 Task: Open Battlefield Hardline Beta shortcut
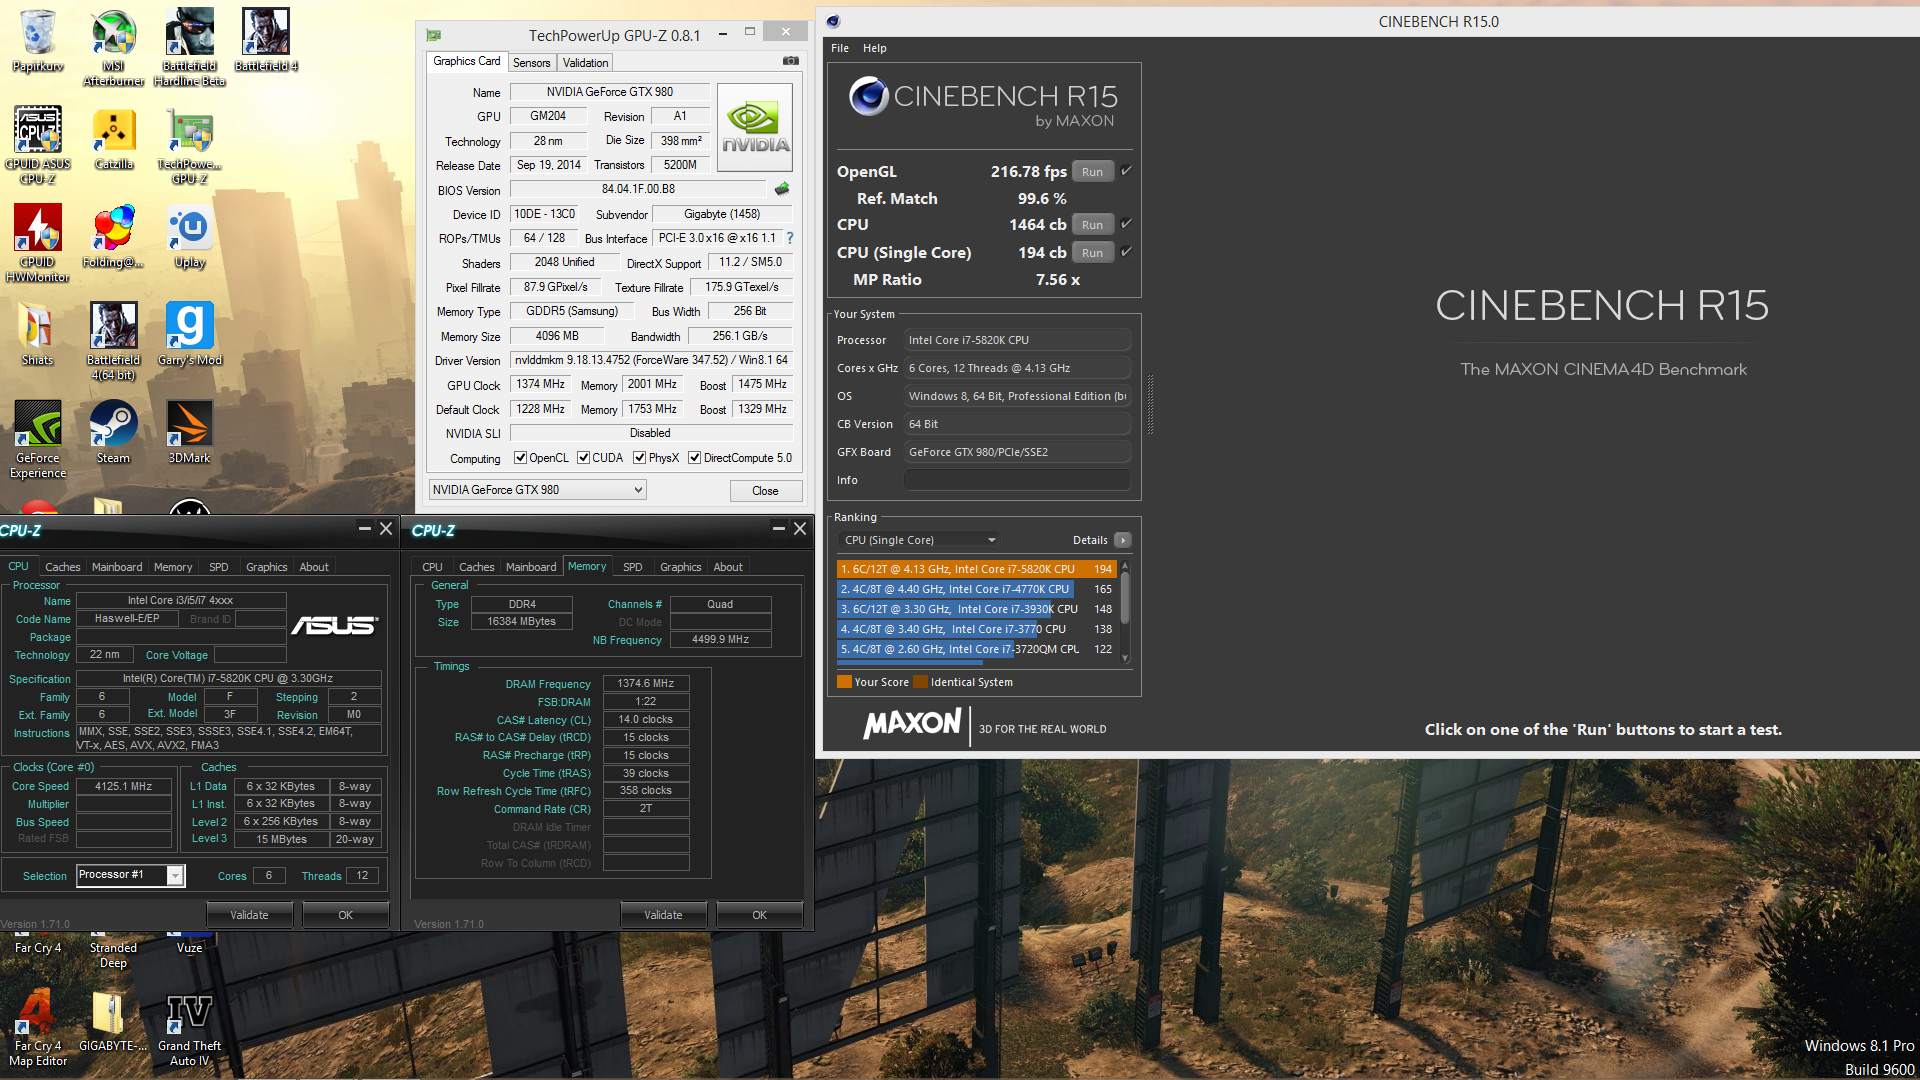coord(189,47)
